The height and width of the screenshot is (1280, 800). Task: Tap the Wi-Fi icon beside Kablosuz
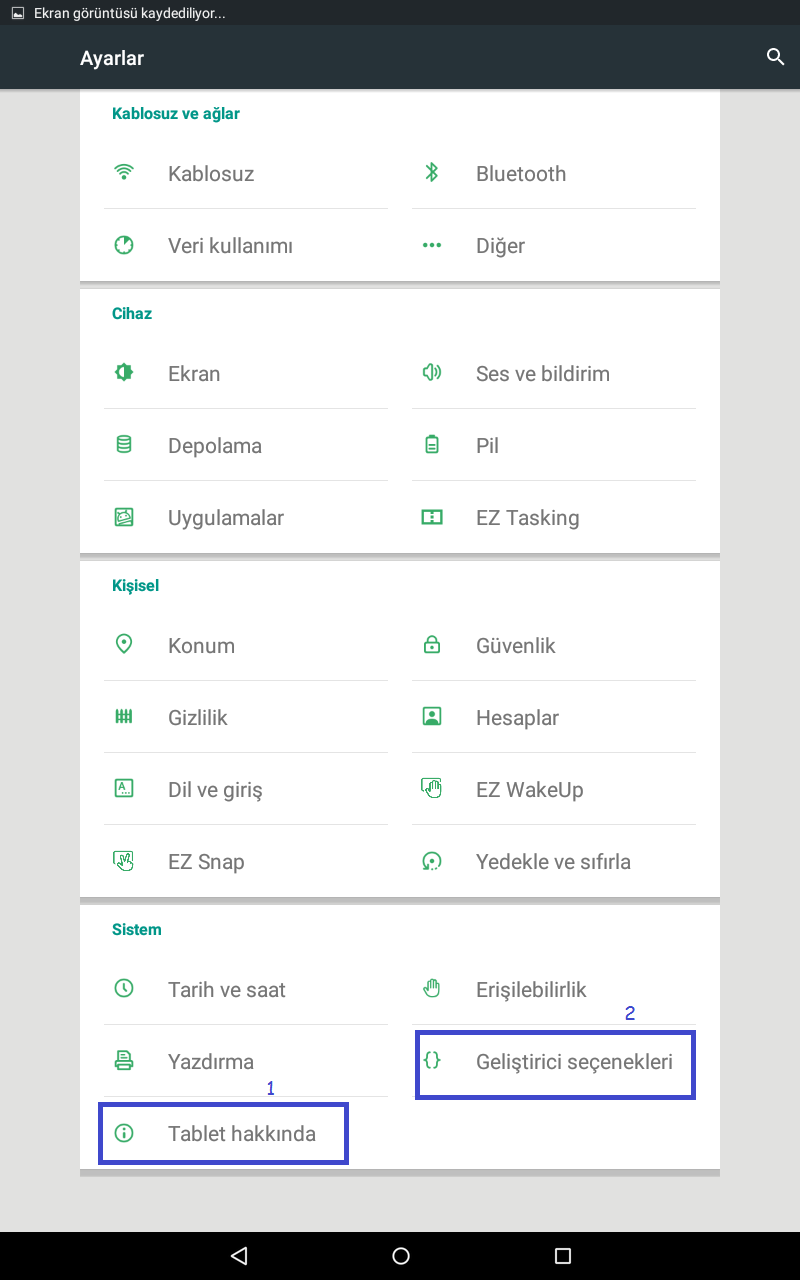pyautogui.click(x=124, y=173)
